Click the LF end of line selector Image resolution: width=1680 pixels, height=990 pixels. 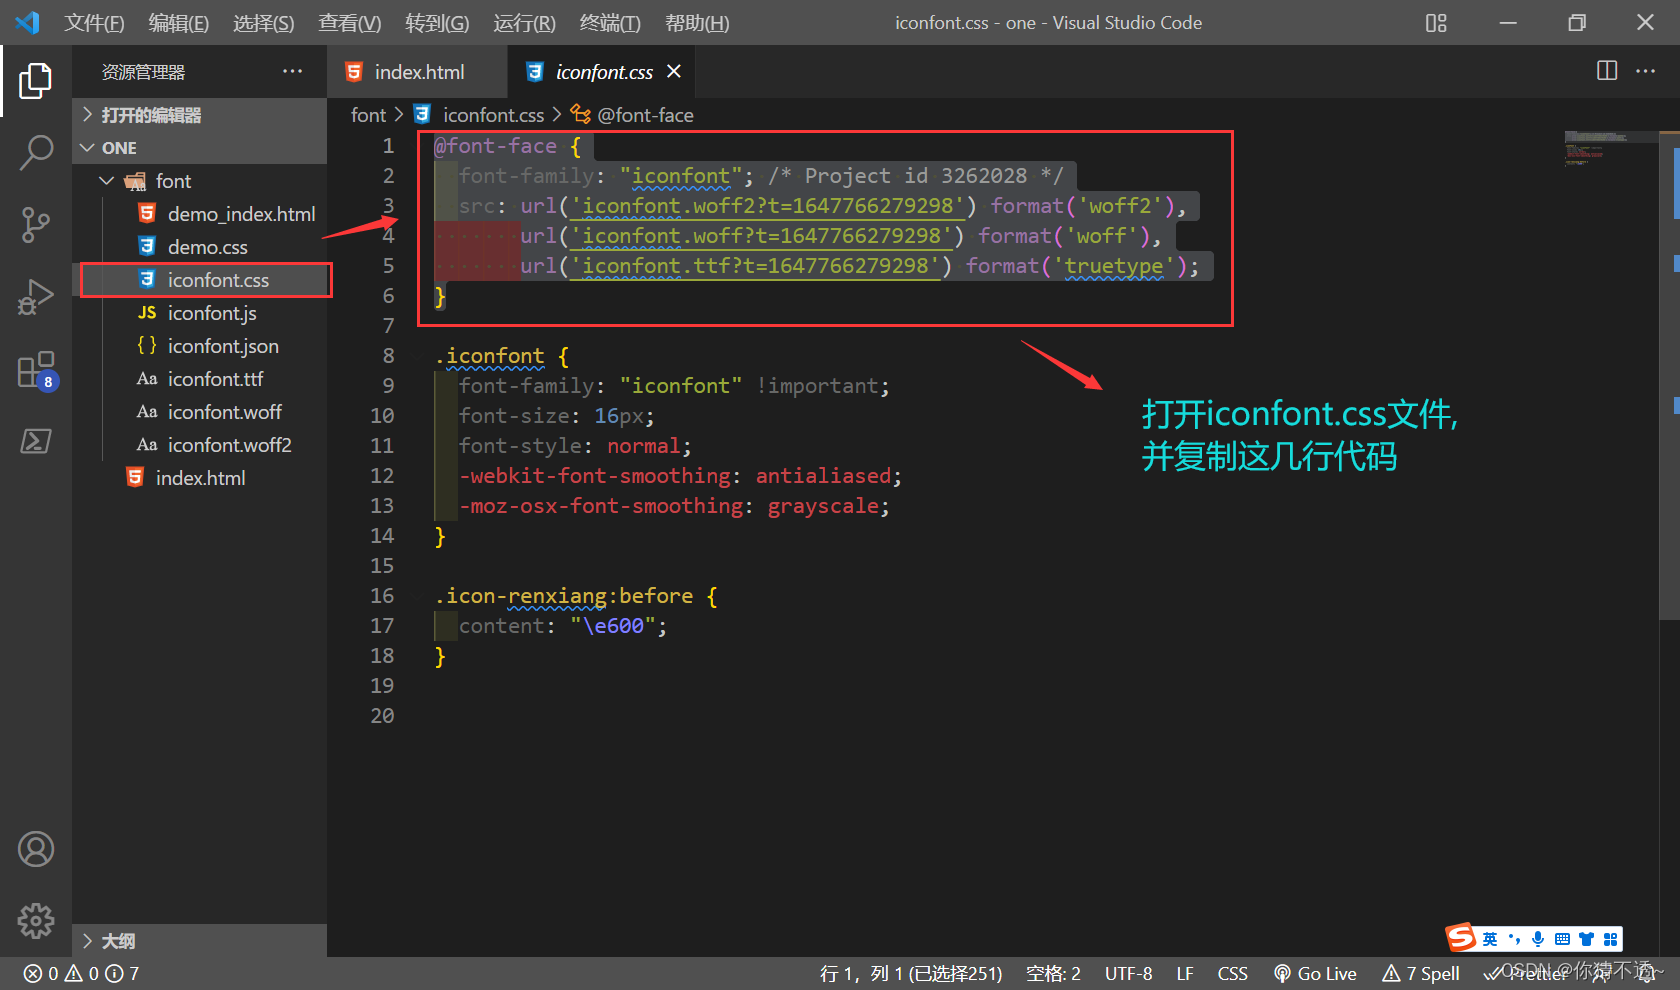coord(1185,974)
